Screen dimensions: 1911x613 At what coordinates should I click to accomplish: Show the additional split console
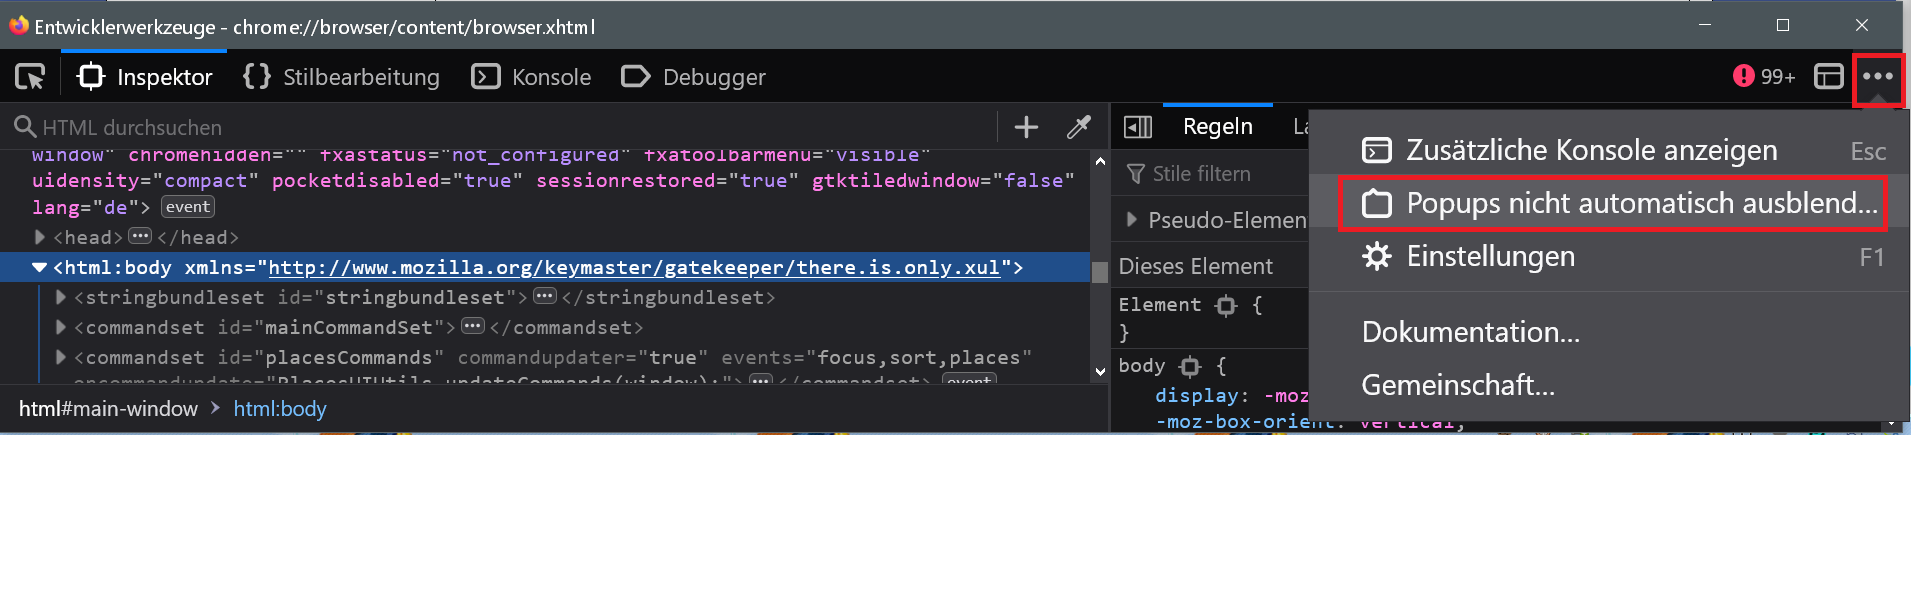[x=1591, y=151]
